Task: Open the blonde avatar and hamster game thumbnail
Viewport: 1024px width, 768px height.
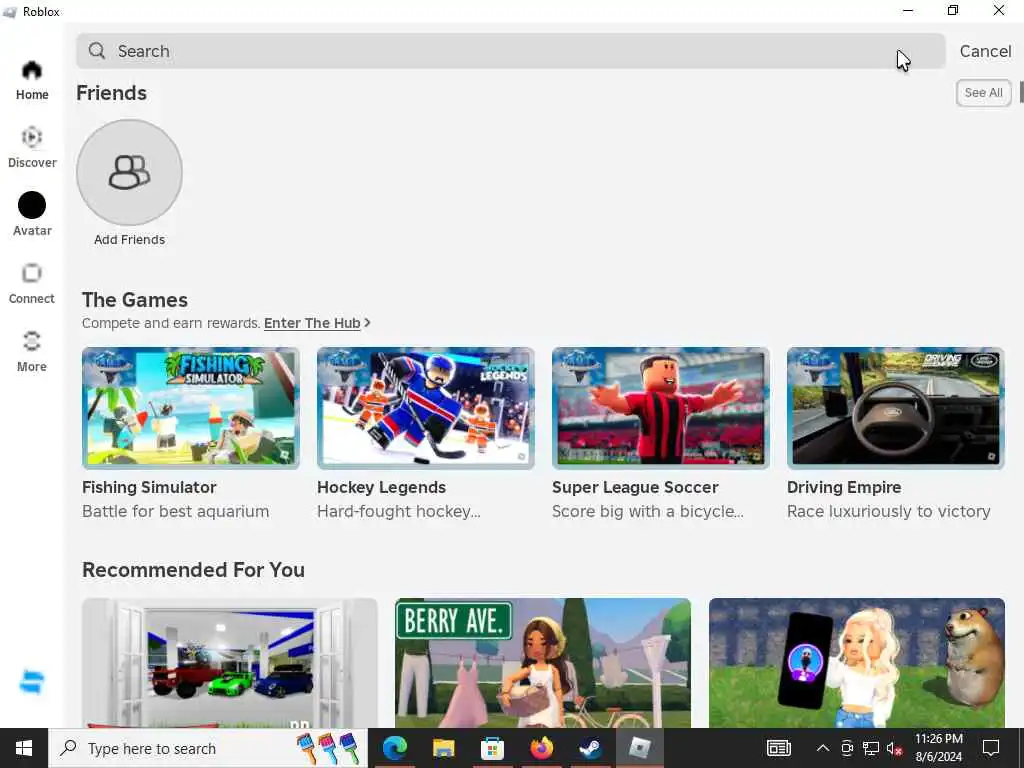Action: point(857,663)
